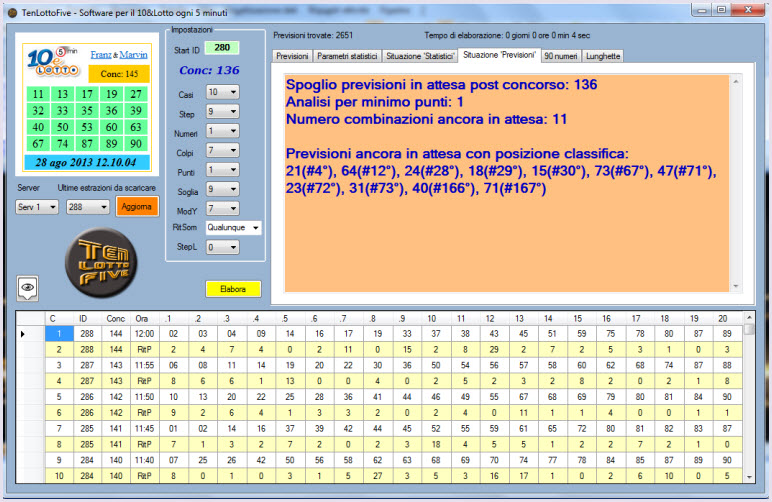Click the date 28 ago 2013 12.10.04

tap(87, 162)
